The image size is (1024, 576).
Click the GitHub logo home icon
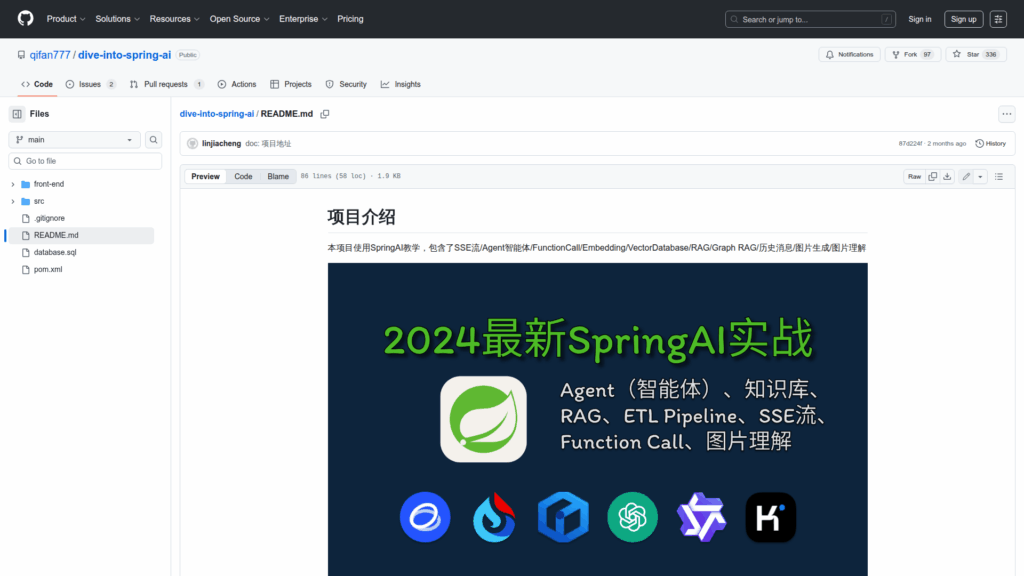[25, 19]
